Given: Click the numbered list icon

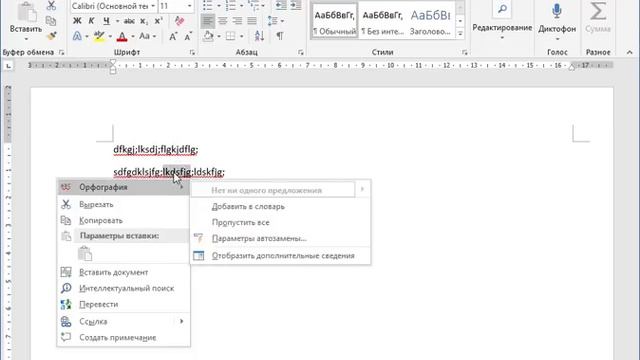Looking at the screenshot, I should (231, 6).
